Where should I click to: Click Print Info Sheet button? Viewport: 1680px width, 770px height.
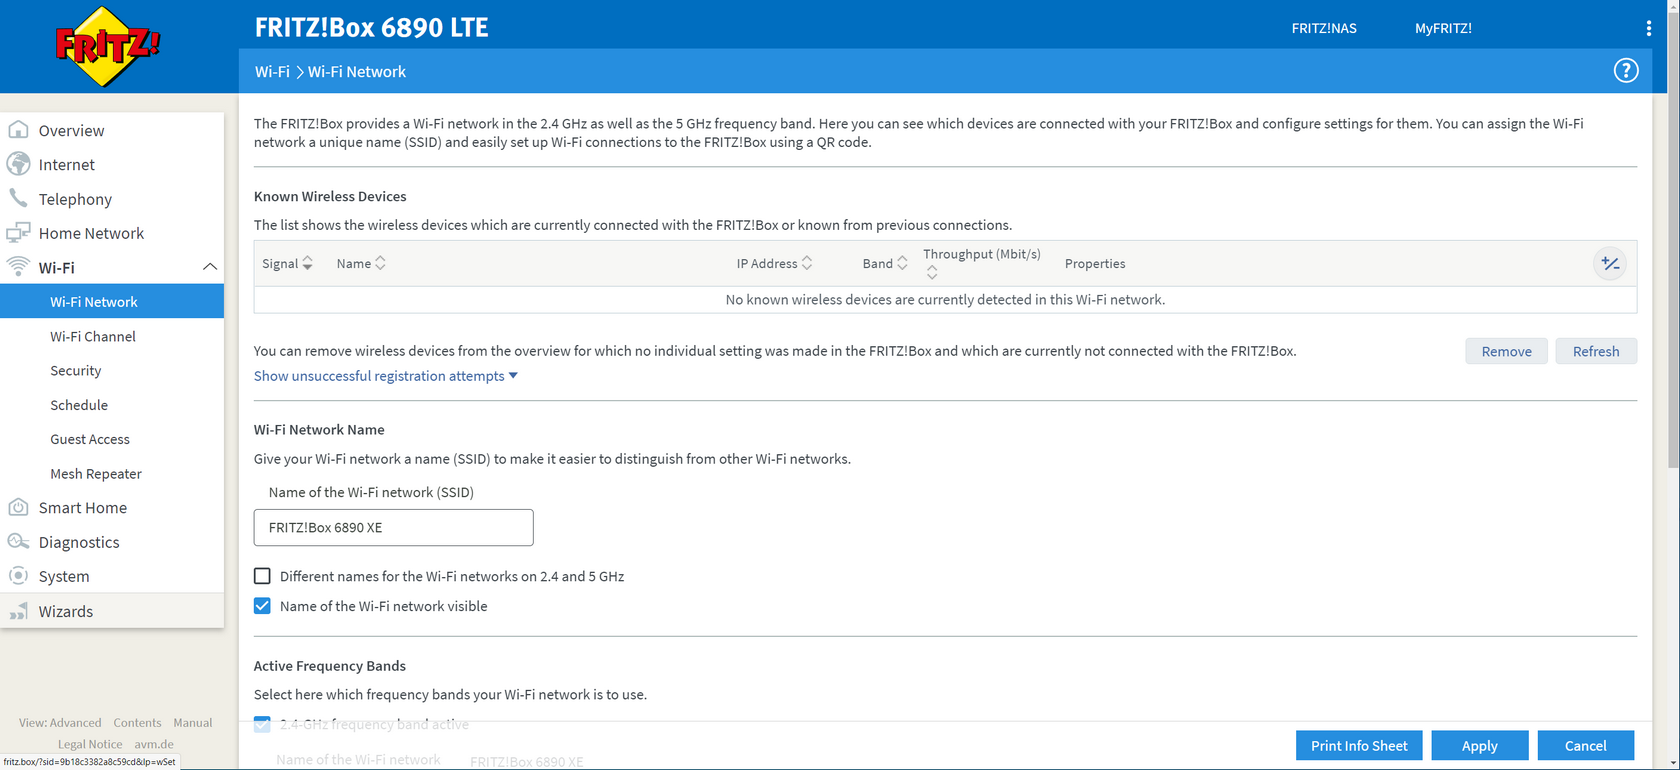coord(1359,745)
